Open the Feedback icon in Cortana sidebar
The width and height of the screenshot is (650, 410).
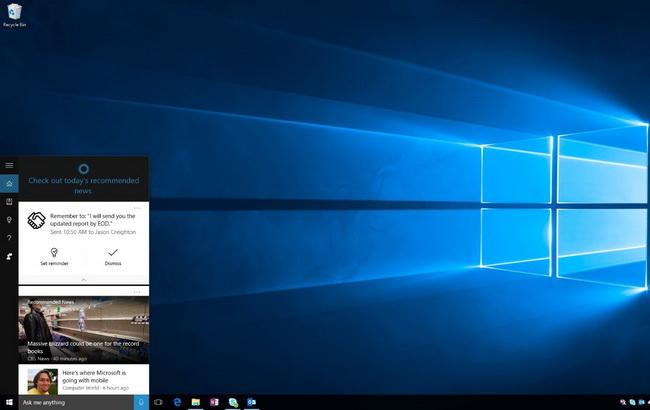pyautogui.click(x=9, y=256)
